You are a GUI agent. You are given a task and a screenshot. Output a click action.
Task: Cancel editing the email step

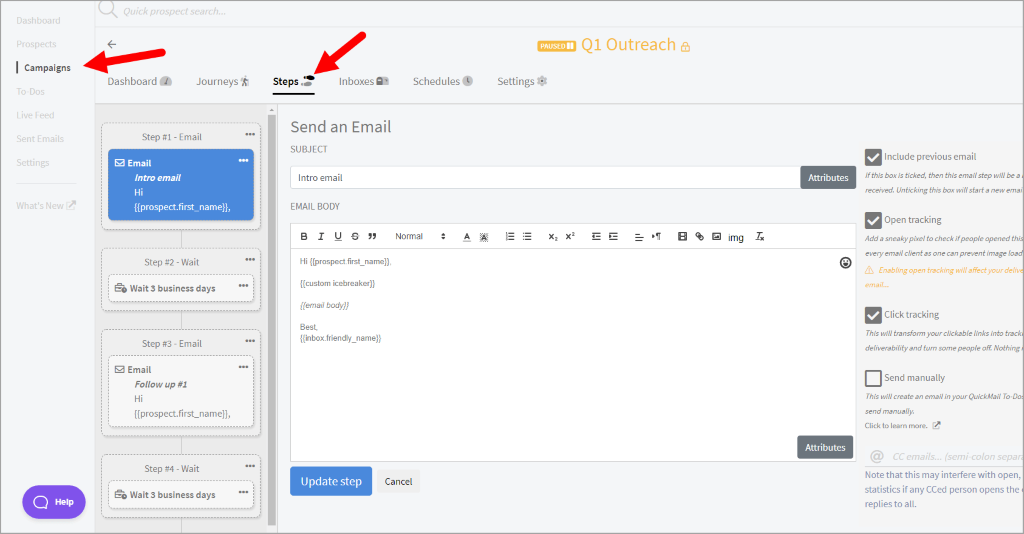tap(398, 482)
